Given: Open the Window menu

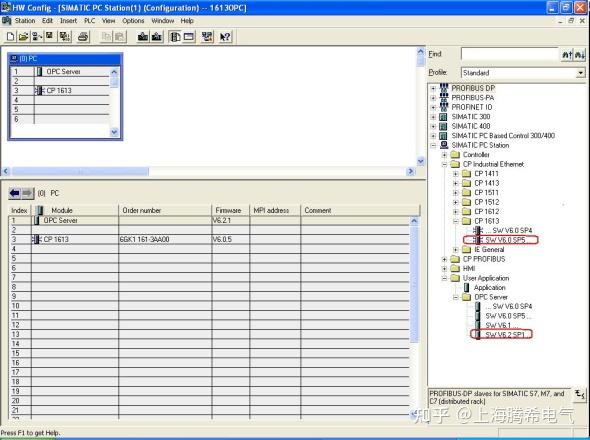Looking at the screenshot, I should 163,21.
